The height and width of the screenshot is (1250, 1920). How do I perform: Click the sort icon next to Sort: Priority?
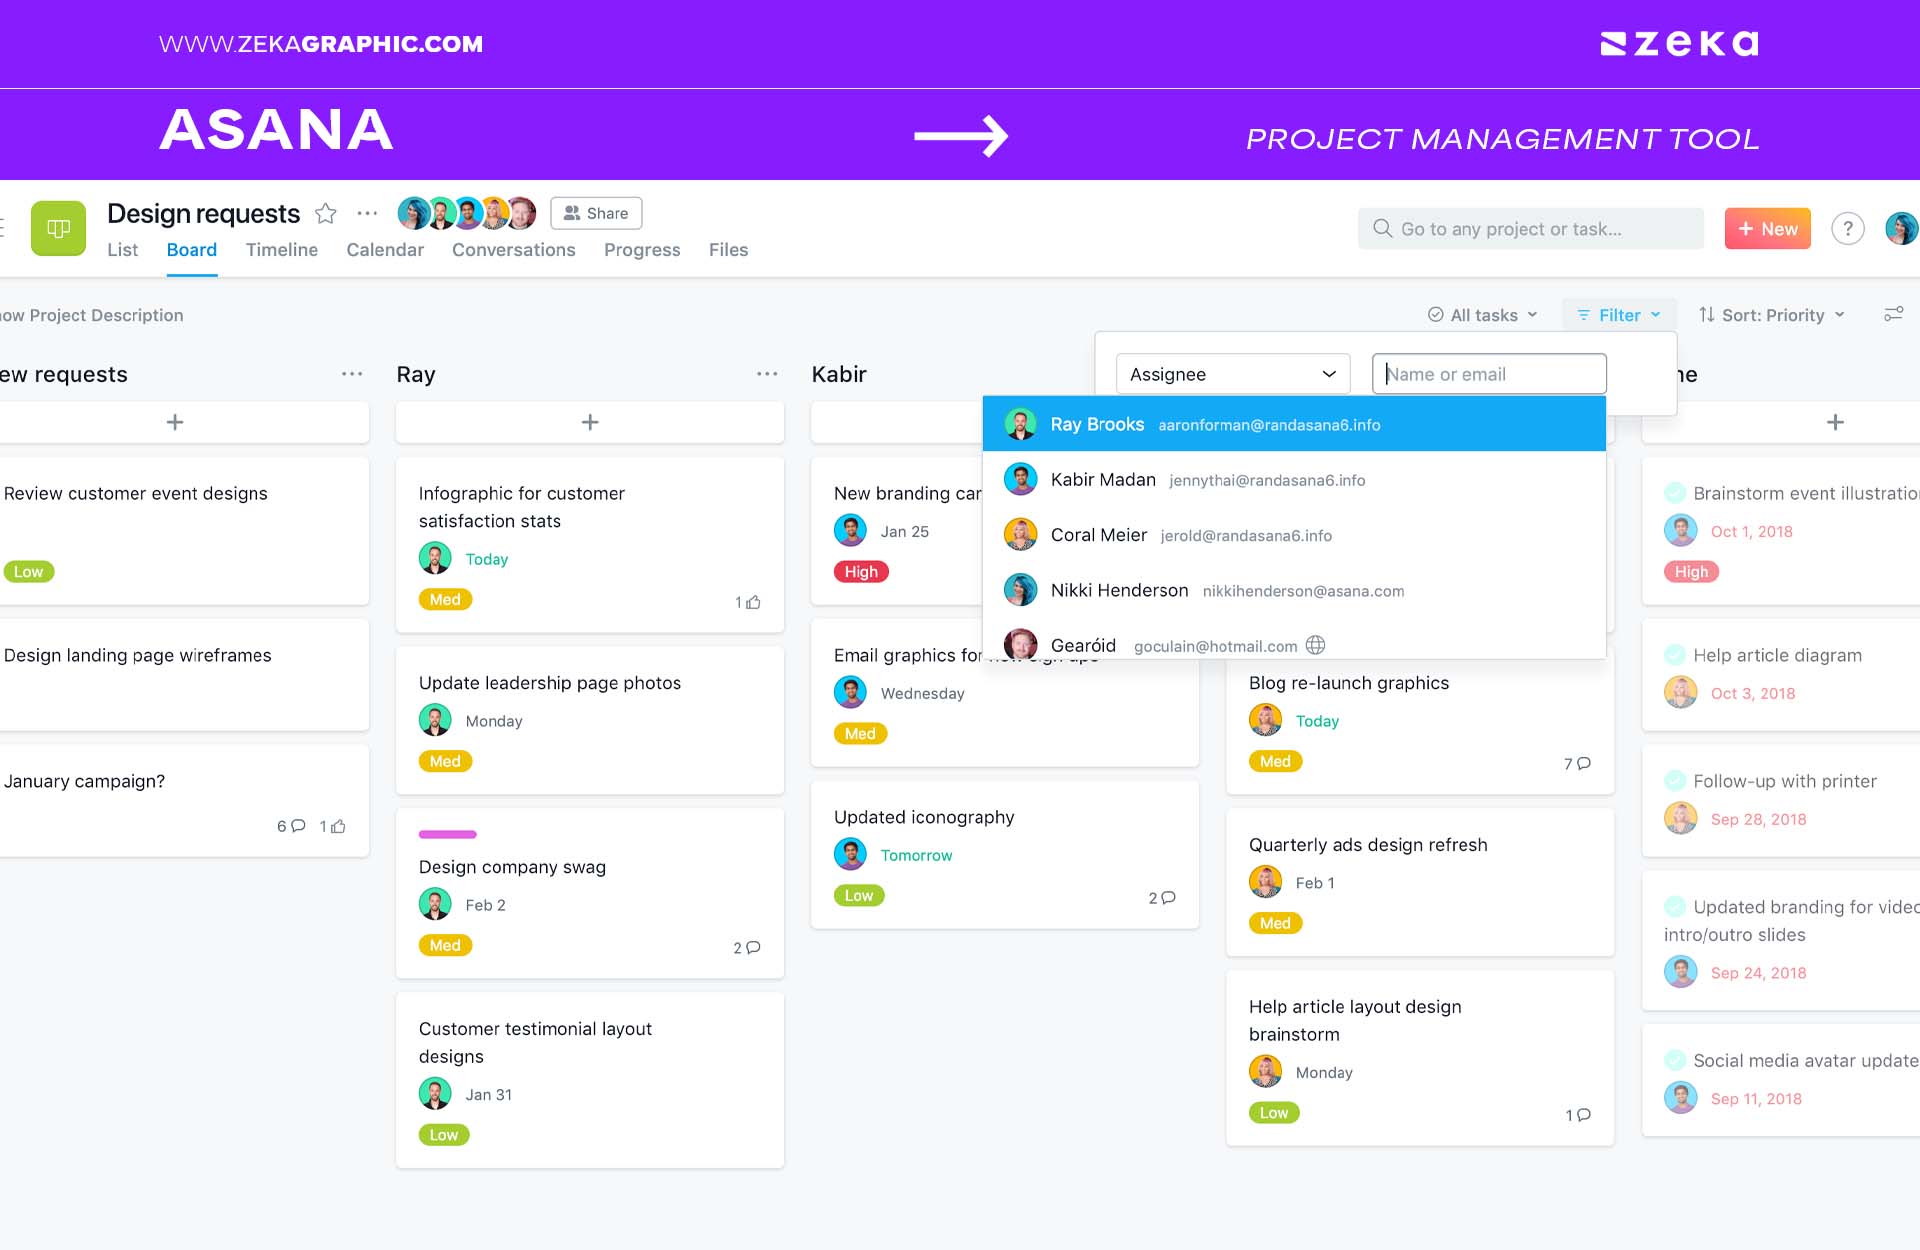coord(1707,314)
